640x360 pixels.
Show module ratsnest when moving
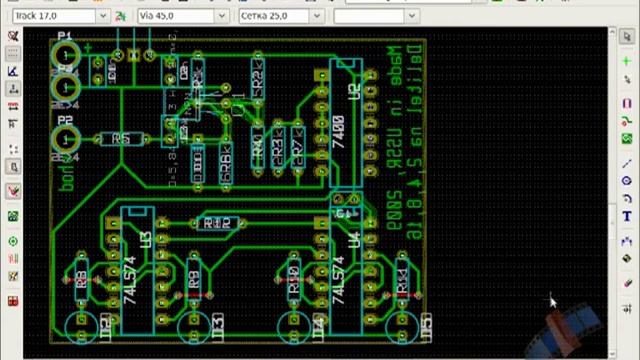(13, 167)
